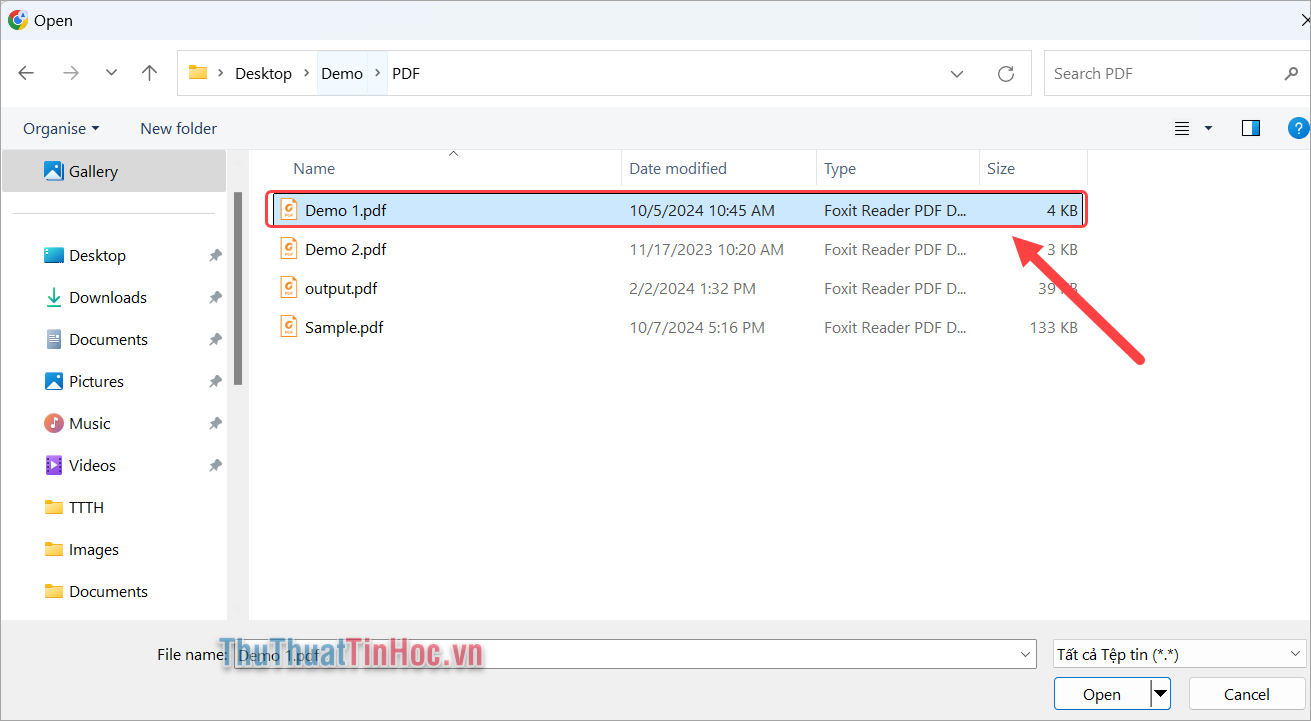Click the Forward navigation arrow

click(70, 73)
